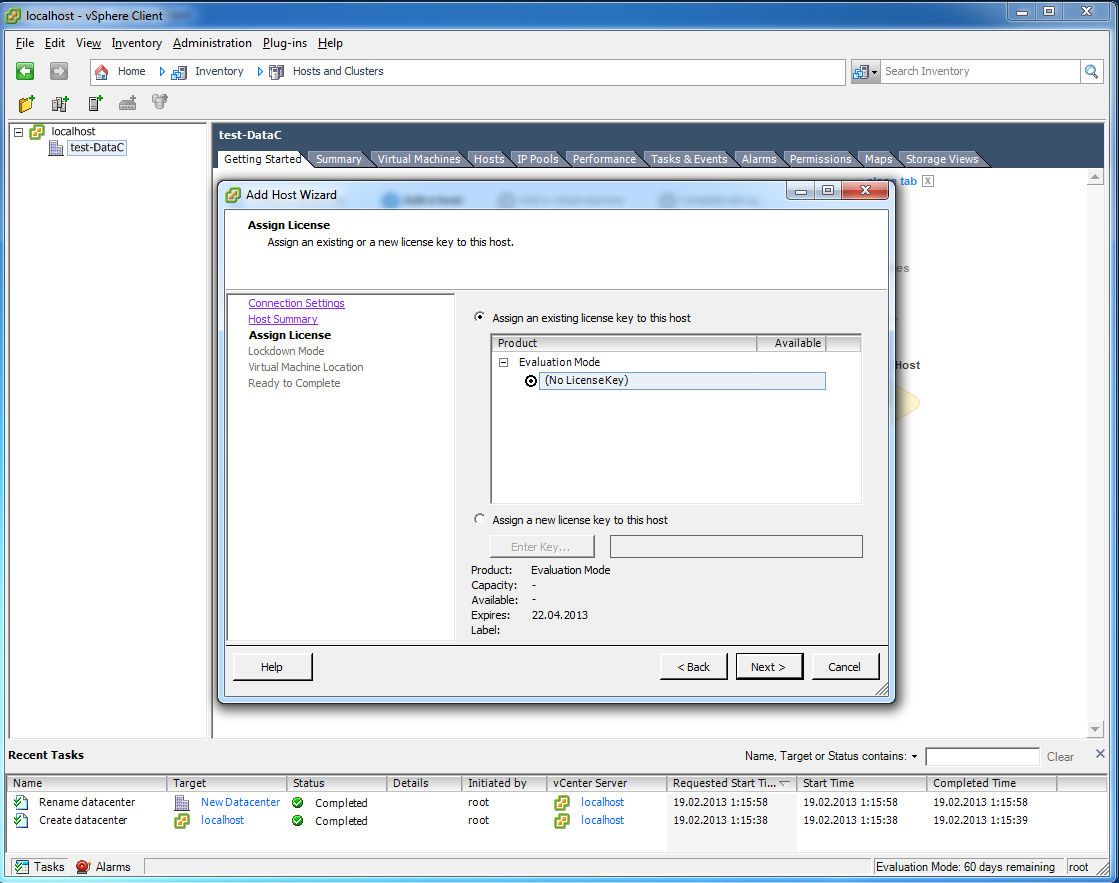Viewport: 1119px width, 883px height.
Task: Open the File menu
Action: [25, 43]
